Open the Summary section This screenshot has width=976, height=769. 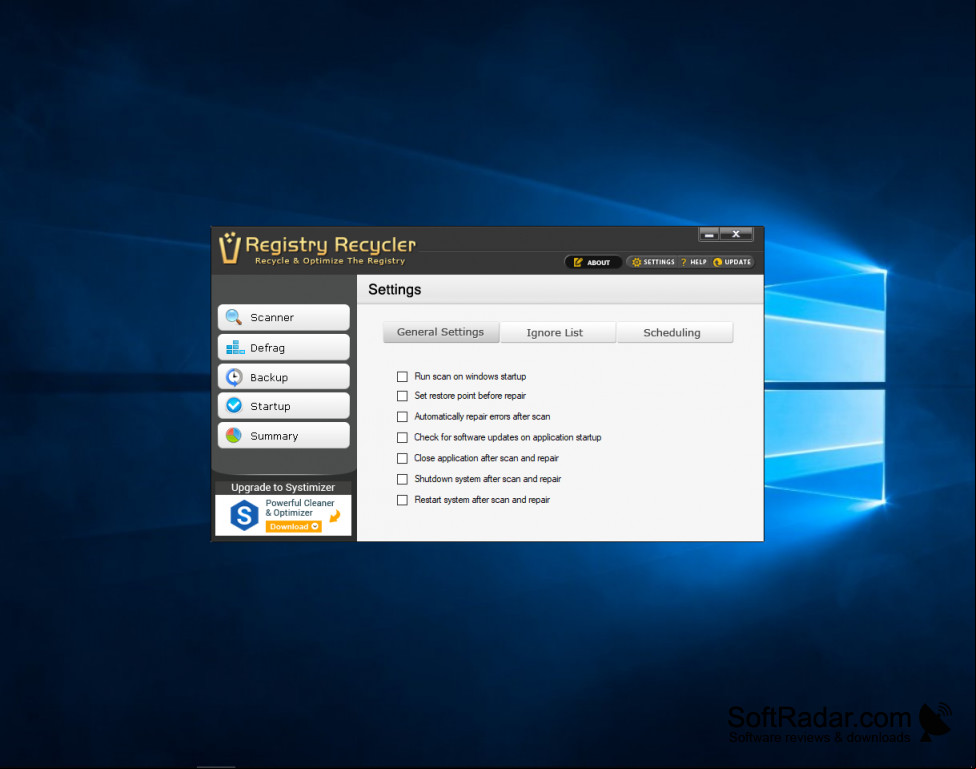coord(283,436)
